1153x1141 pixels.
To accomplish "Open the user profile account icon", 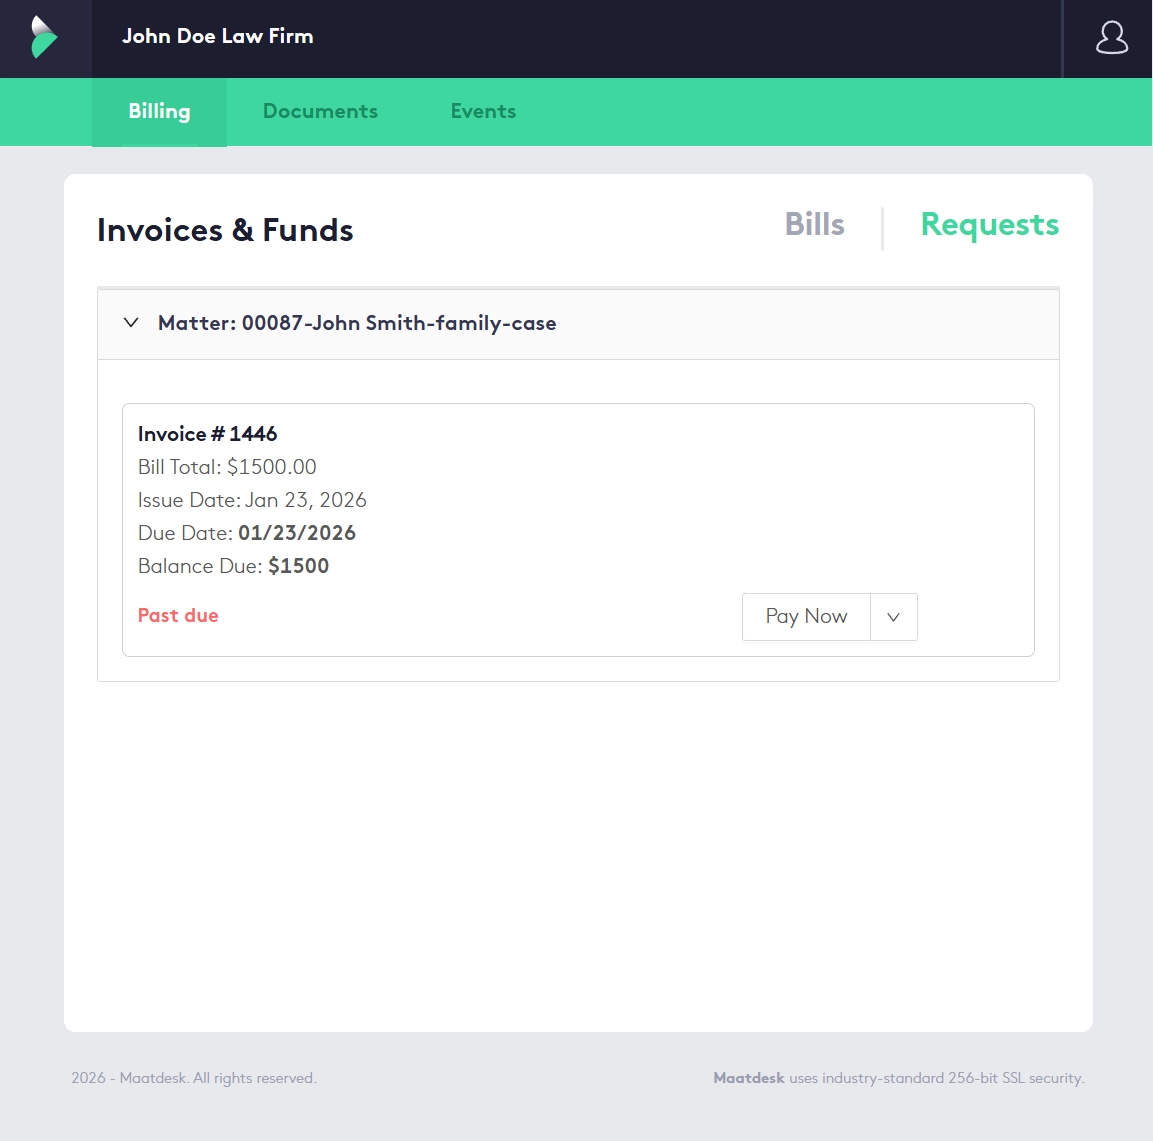I will coord(1111,38).
